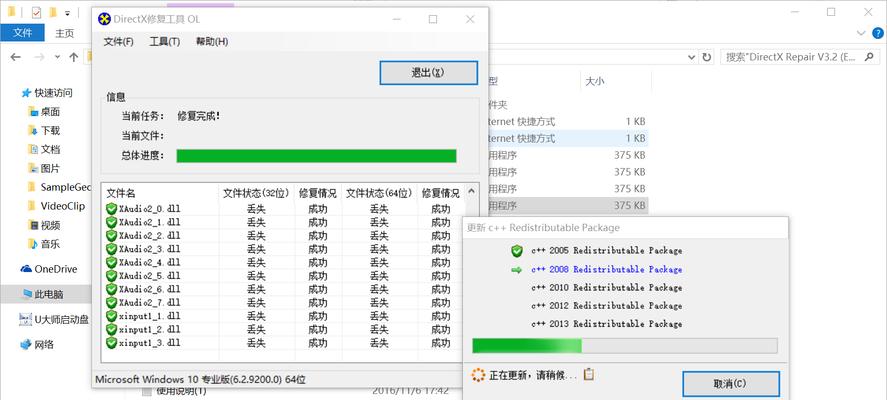Image resolution: width=887 pixels, height=400 pixels.
Task: Select the SampleGeo folder in sidebar
Action: 66,187
